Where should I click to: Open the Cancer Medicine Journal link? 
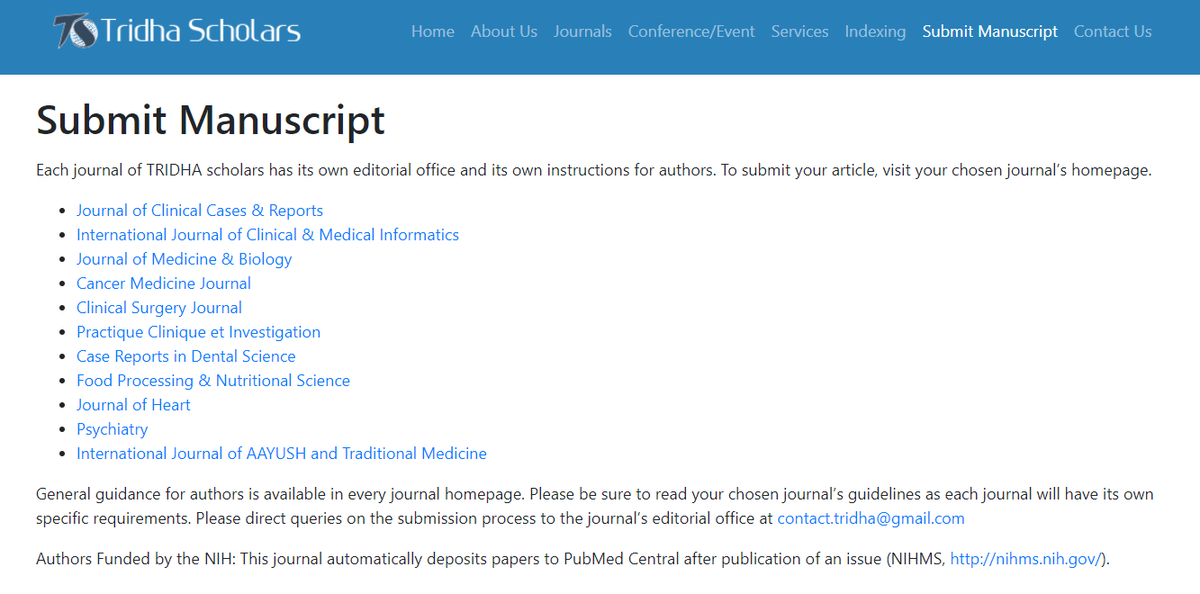point(164,283)
